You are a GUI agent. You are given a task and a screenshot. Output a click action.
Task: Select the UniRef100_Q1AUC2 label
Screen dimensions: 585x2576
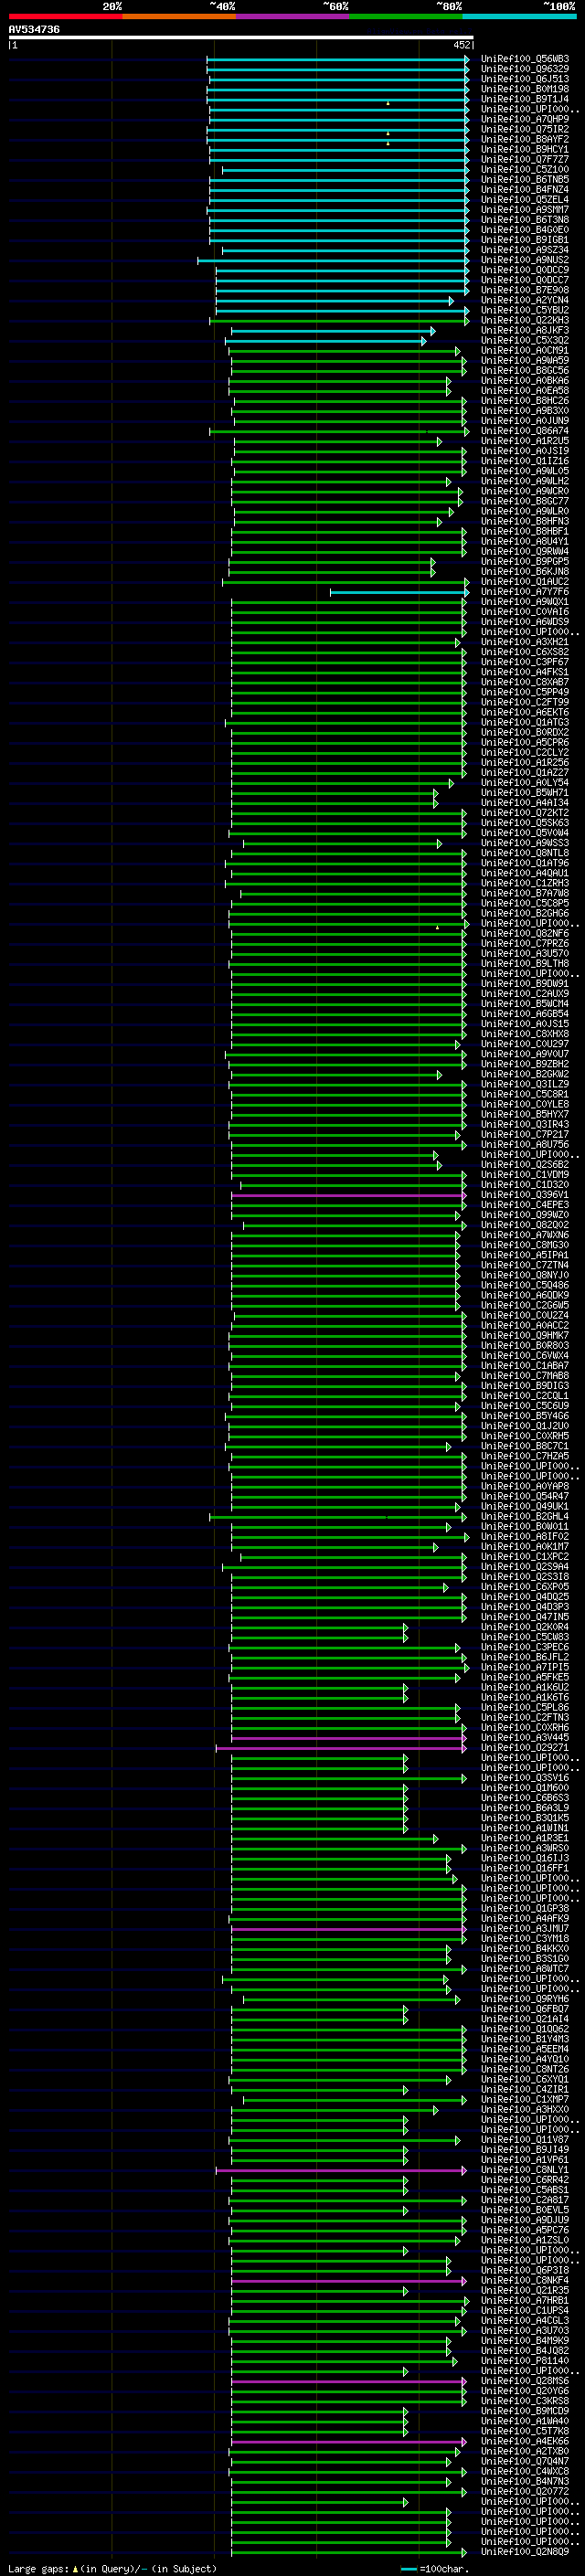coord(525,582)
